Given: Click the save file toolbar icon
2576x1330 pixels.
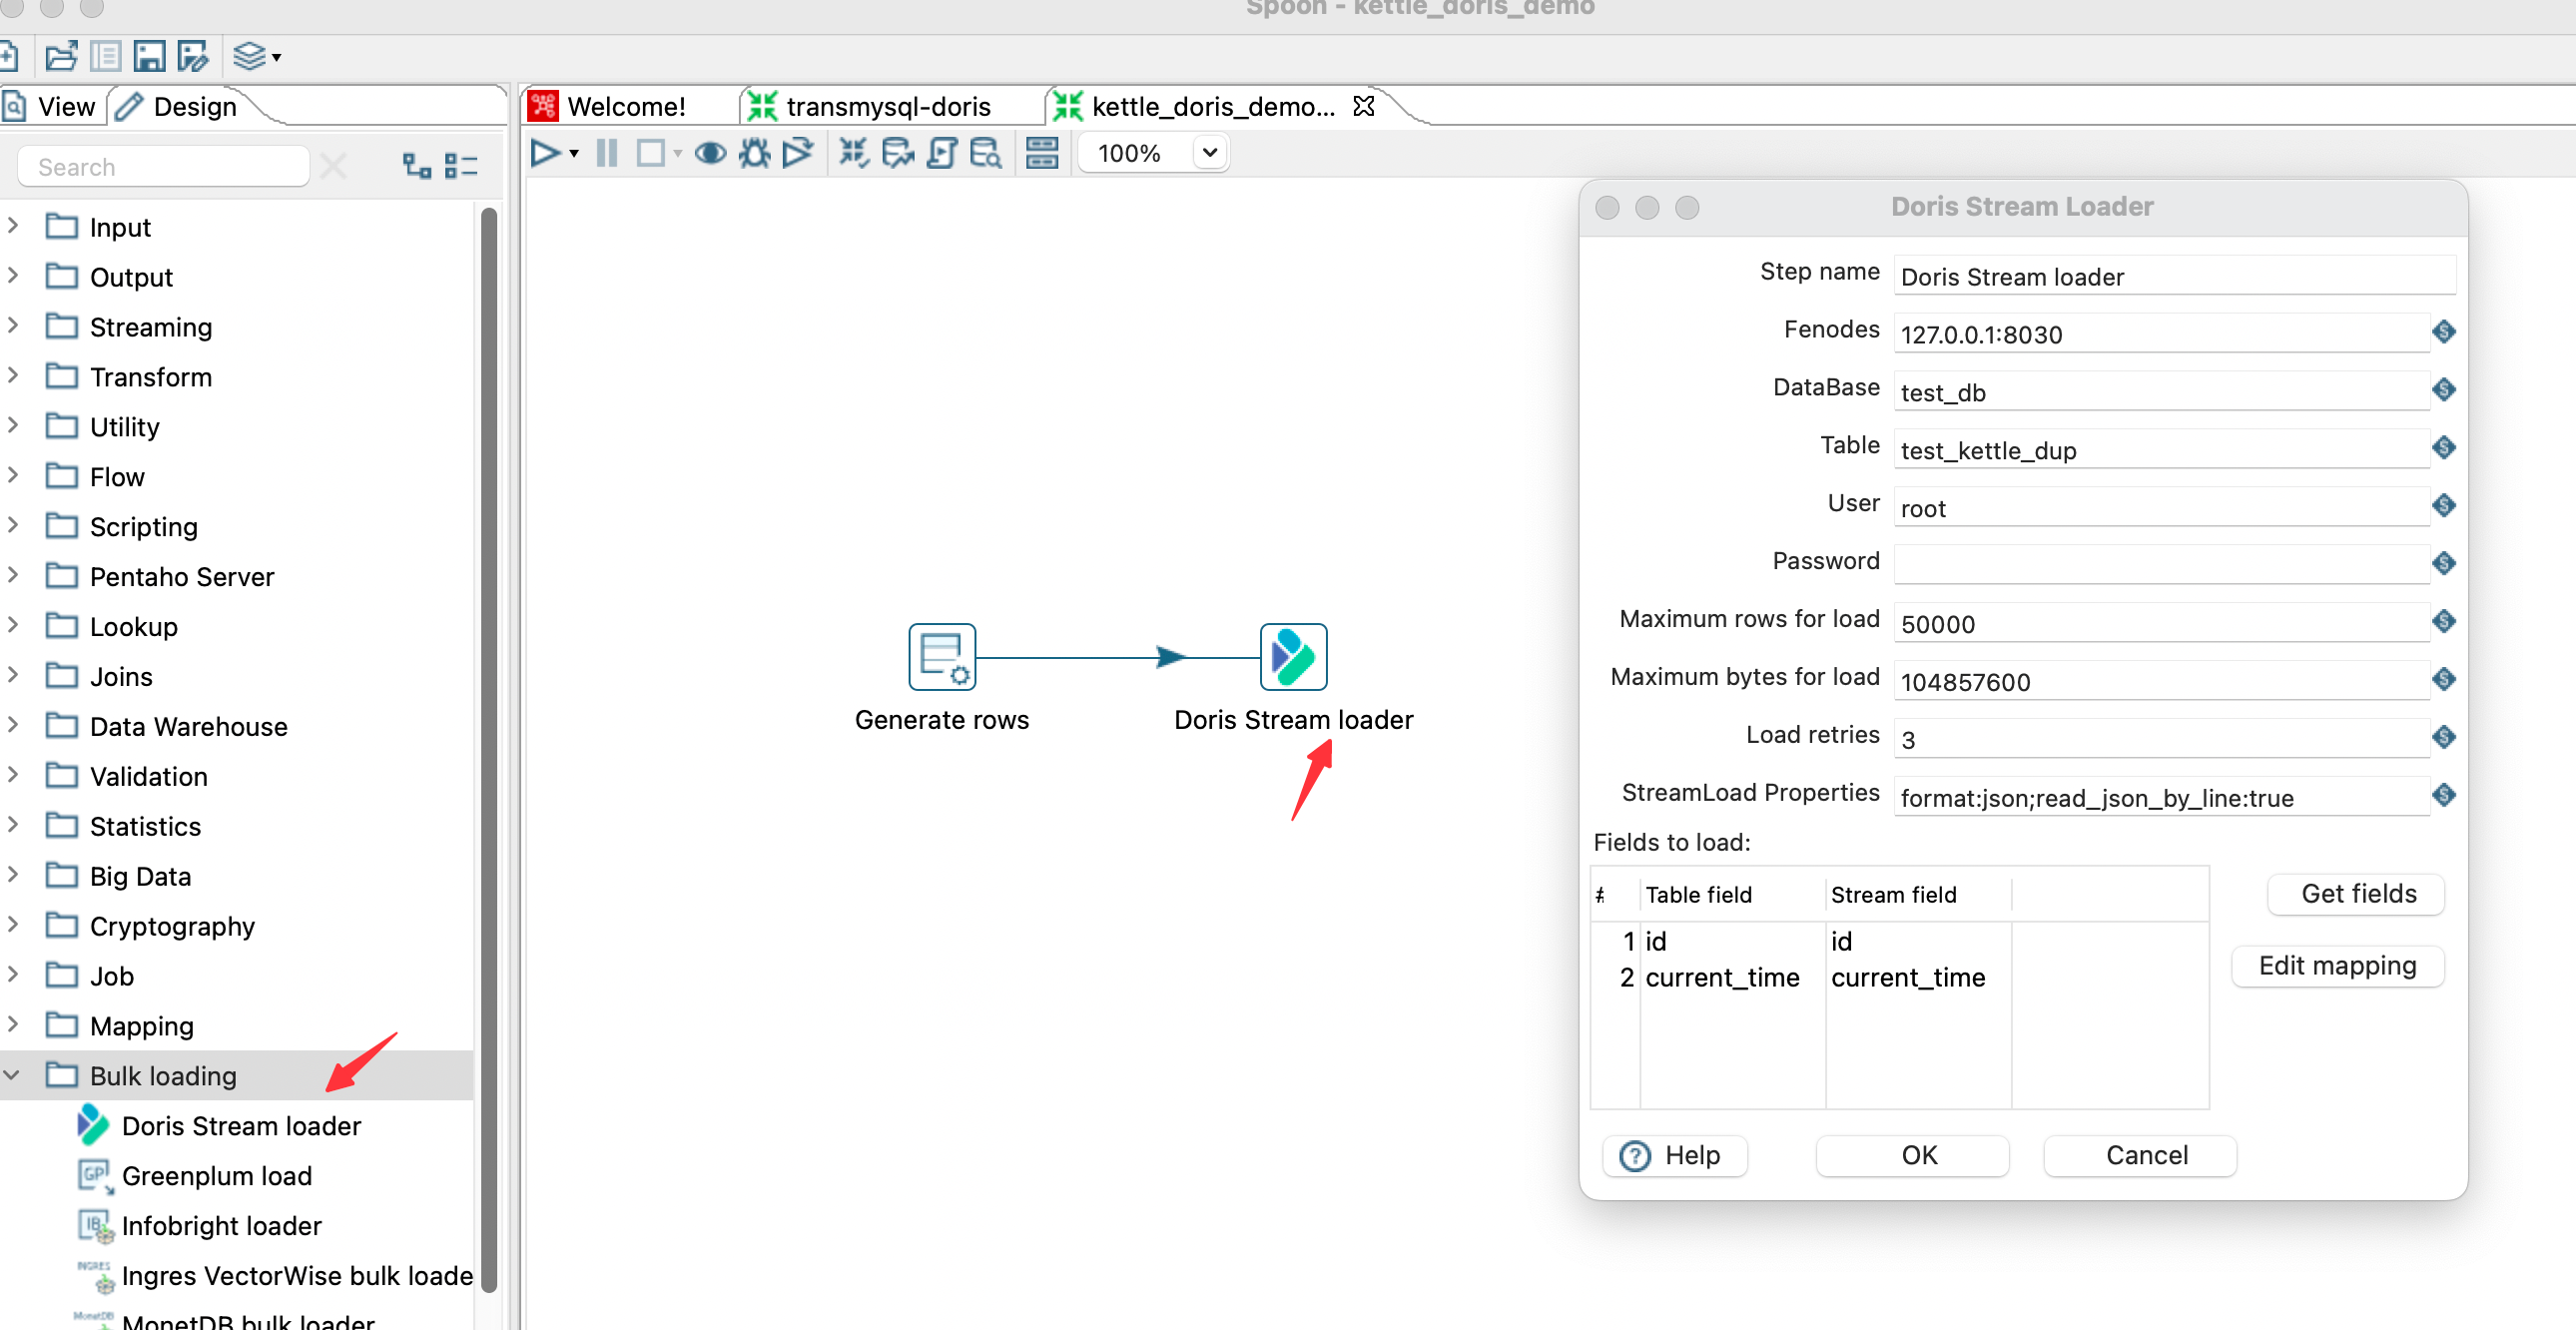Looking at the screenshot, I should pos(149,56).
